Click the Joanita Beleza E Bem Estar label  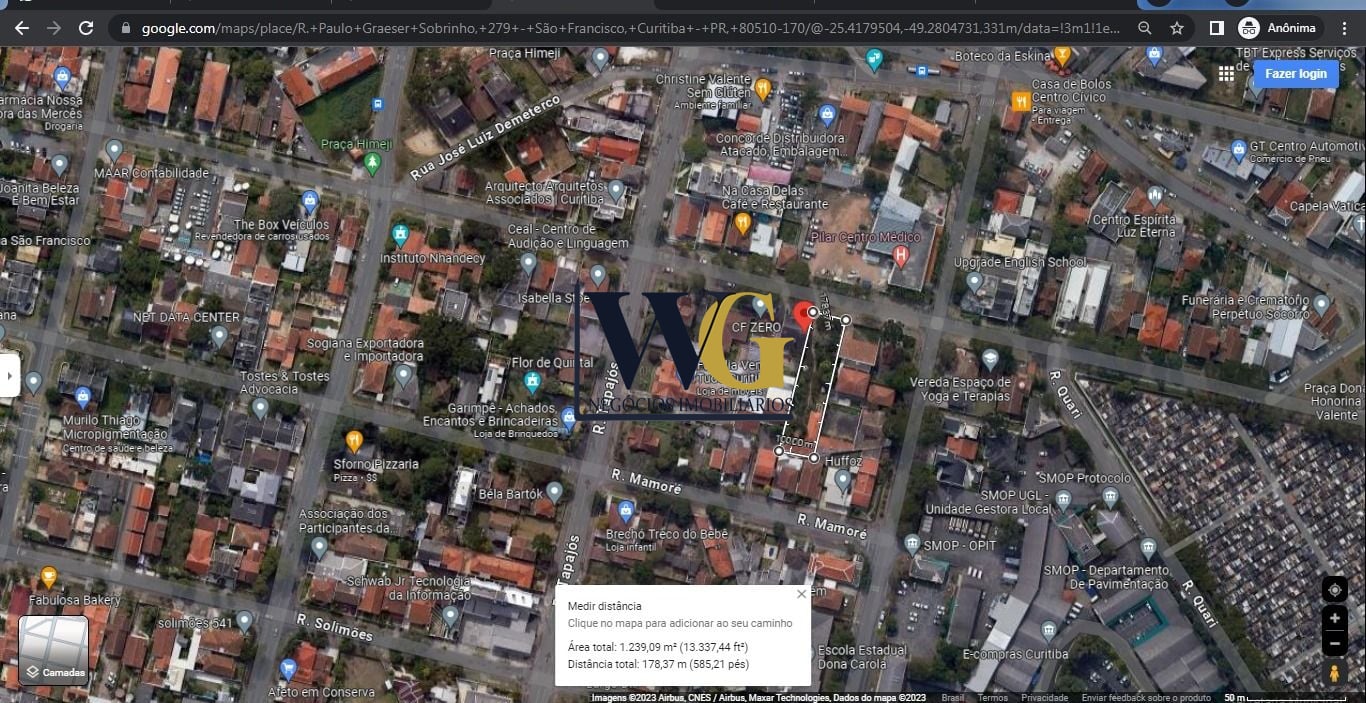pyautogui.click(x=38, y=193)
